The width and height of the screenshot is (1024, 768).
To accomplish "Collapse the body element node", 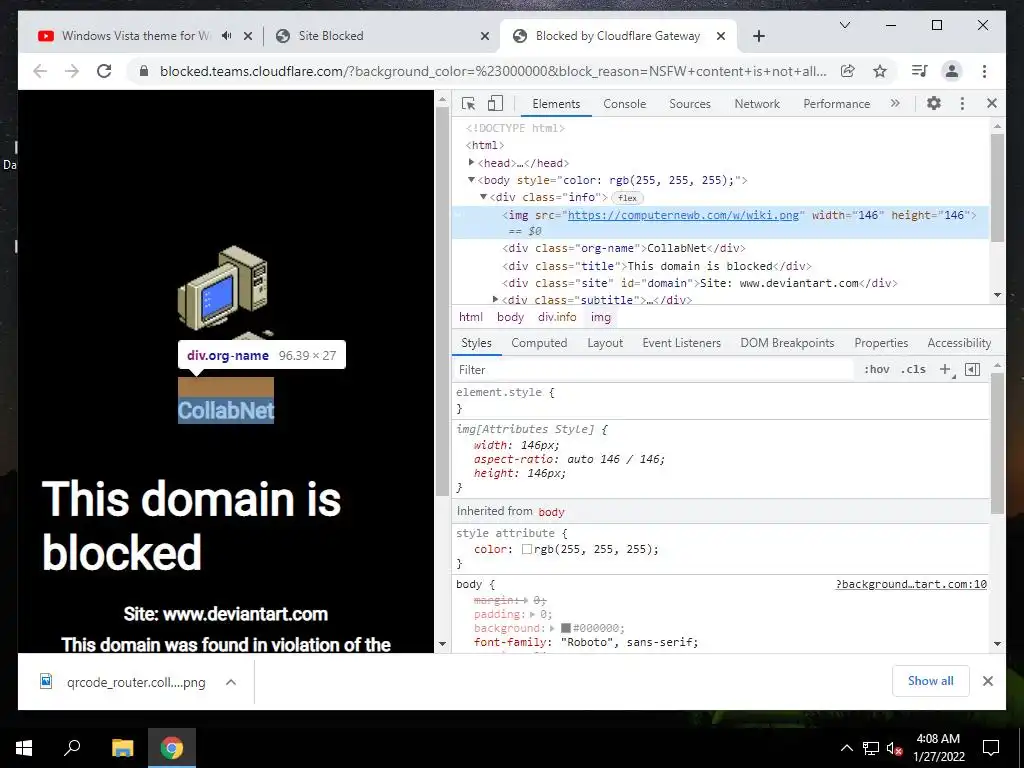I will [x=471, y=180].
